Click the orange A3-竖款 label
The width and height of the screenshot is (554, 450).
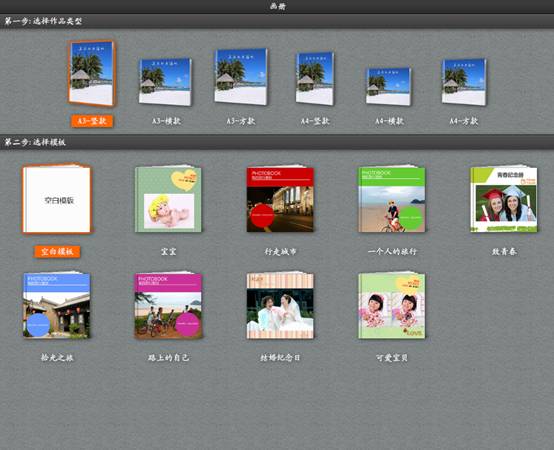coord(92,121)
